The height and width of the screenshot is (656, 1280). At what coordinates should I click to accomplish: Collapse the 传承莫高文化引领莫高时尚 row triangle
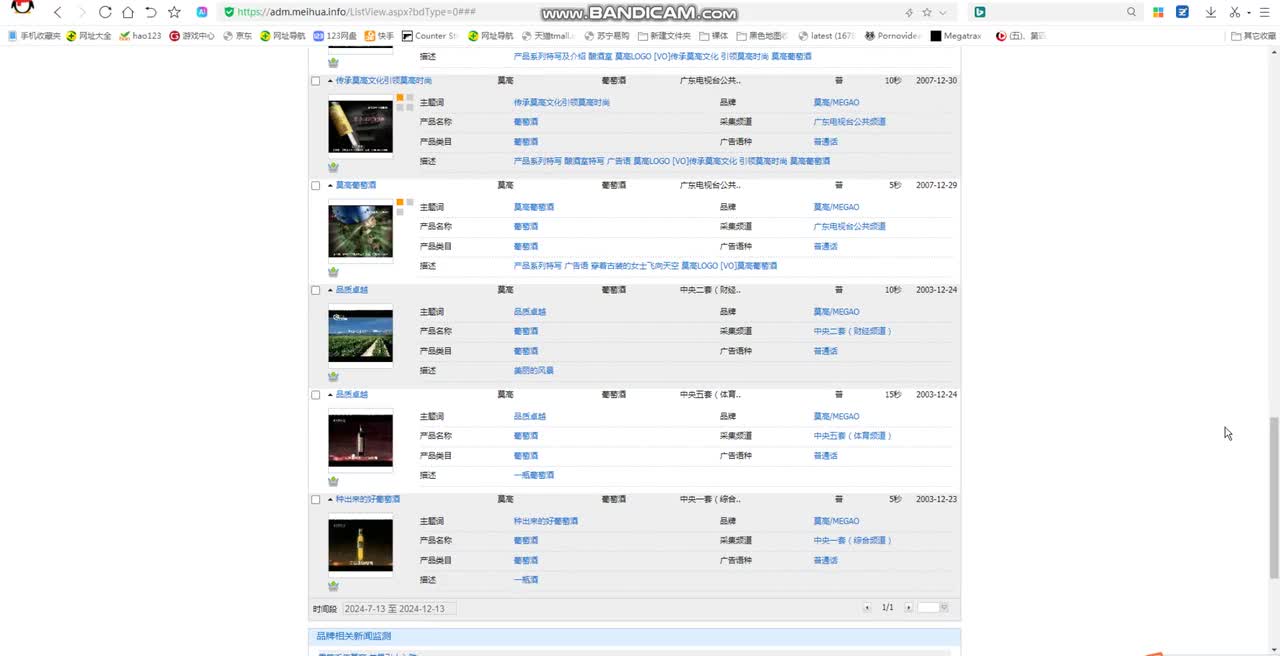tap(330, 80)
